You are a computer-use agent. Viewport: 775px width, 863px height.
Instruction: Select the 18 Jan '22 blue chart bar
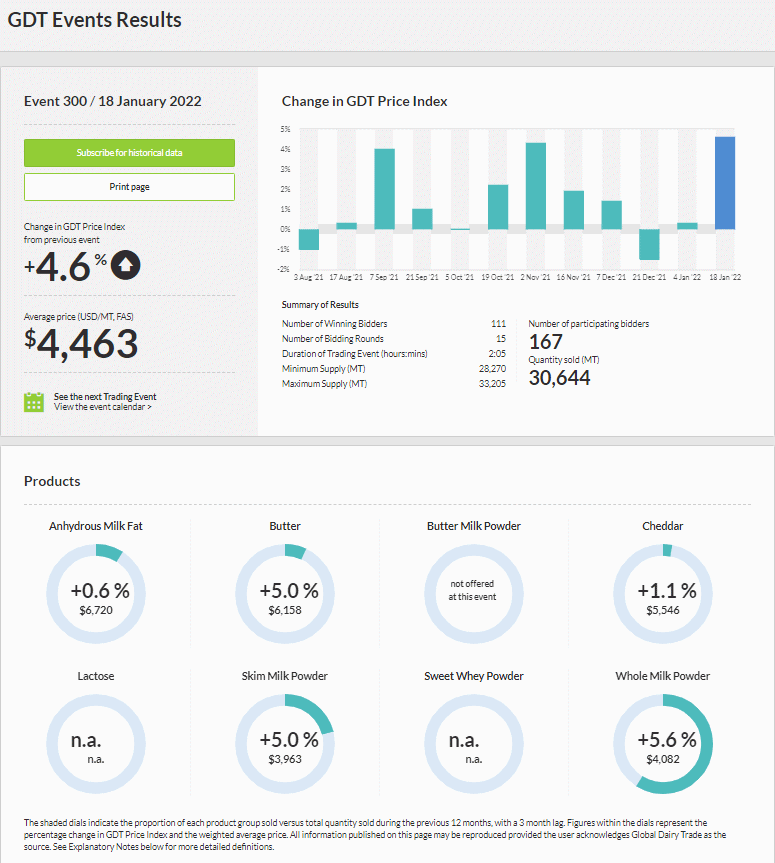[x=725, y=183]
